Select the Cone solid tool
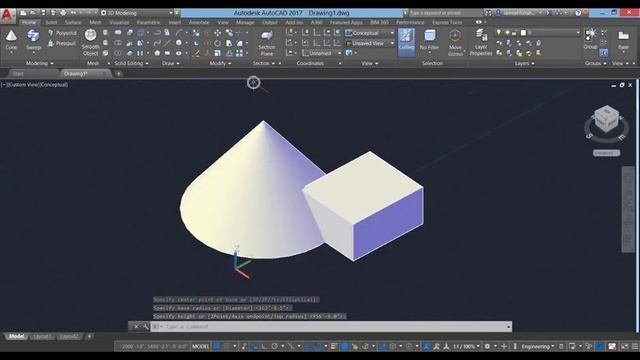Screen dimensions: 640x360 click(11, 40)
